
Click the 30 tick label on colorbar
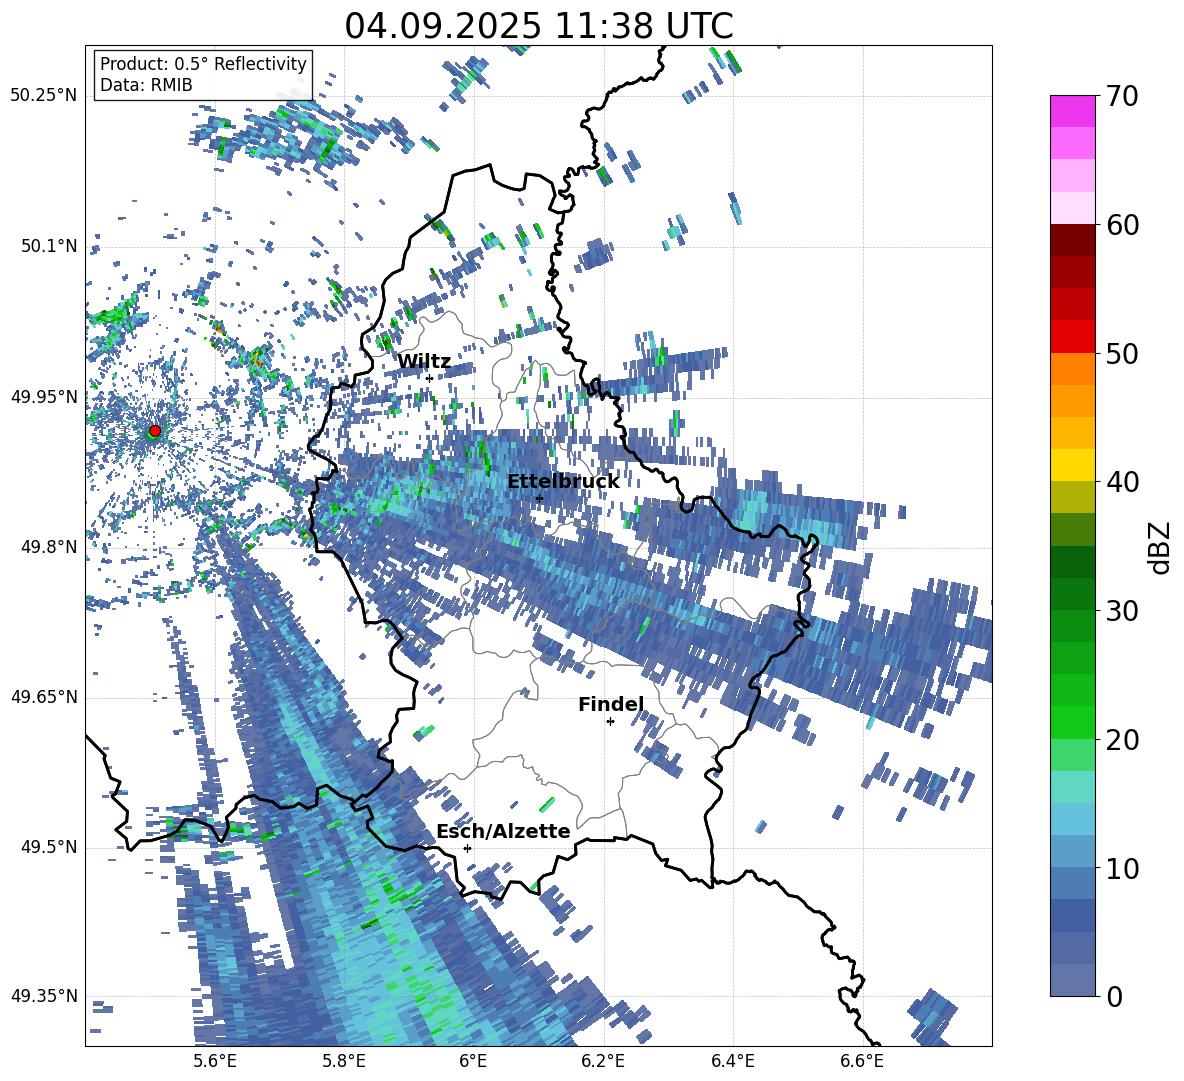click(x=1121, y=611)
